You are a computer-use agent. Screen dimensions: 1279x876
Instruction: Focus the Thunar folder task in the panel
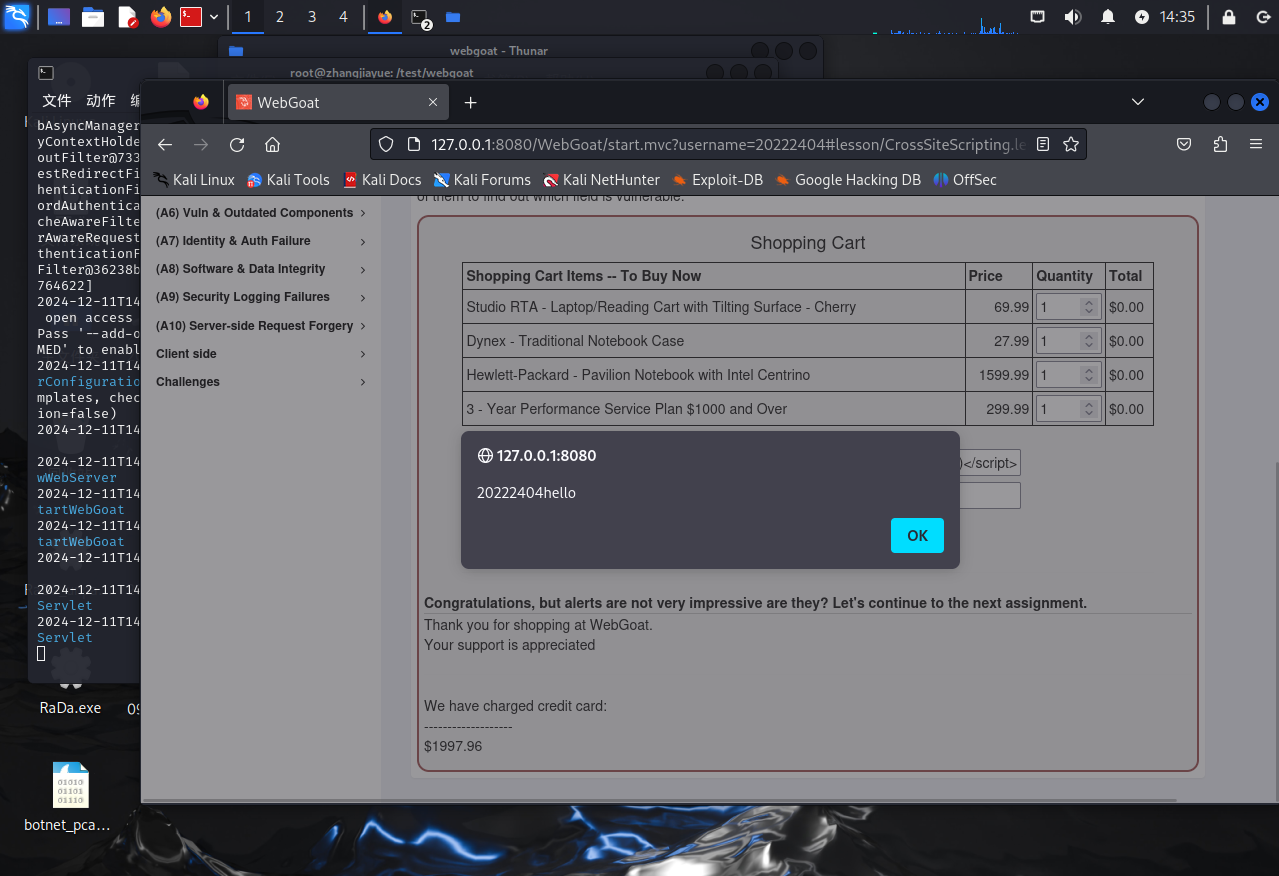click(453, 17)
